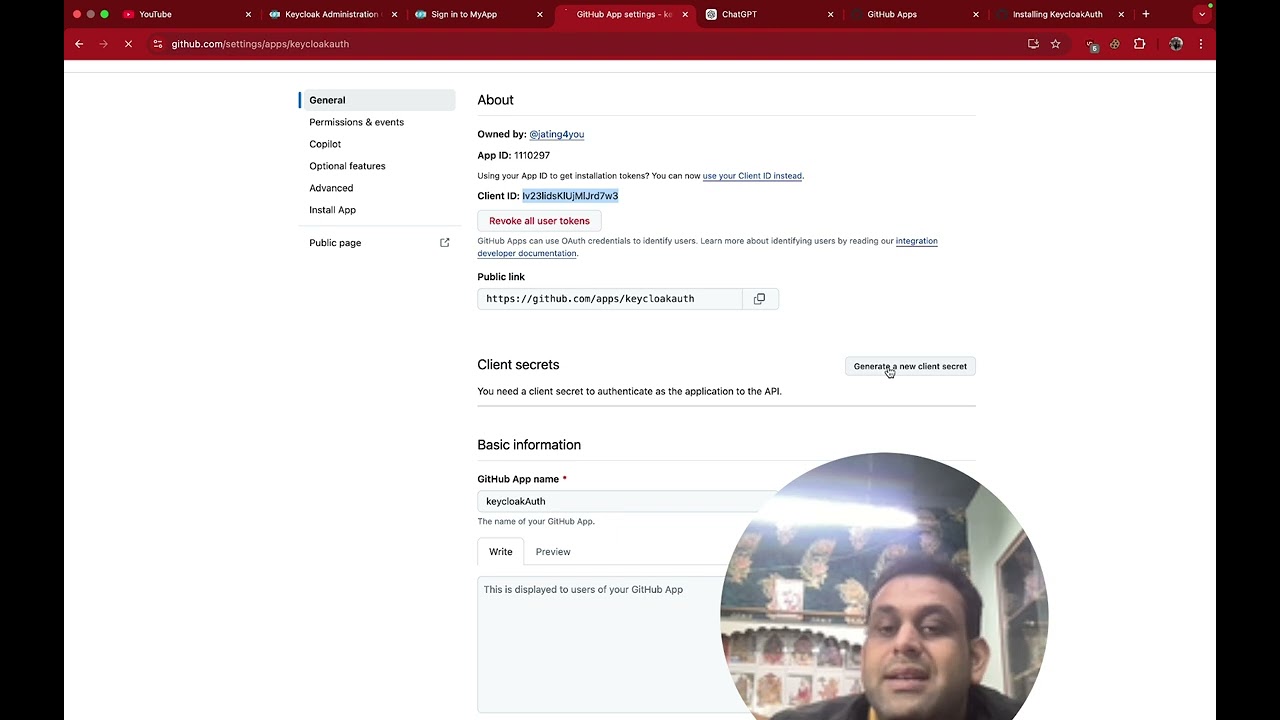Screen dimensions: 1280x720
Task: Click the external link icon beside Public page
Action: coord(445,243)
